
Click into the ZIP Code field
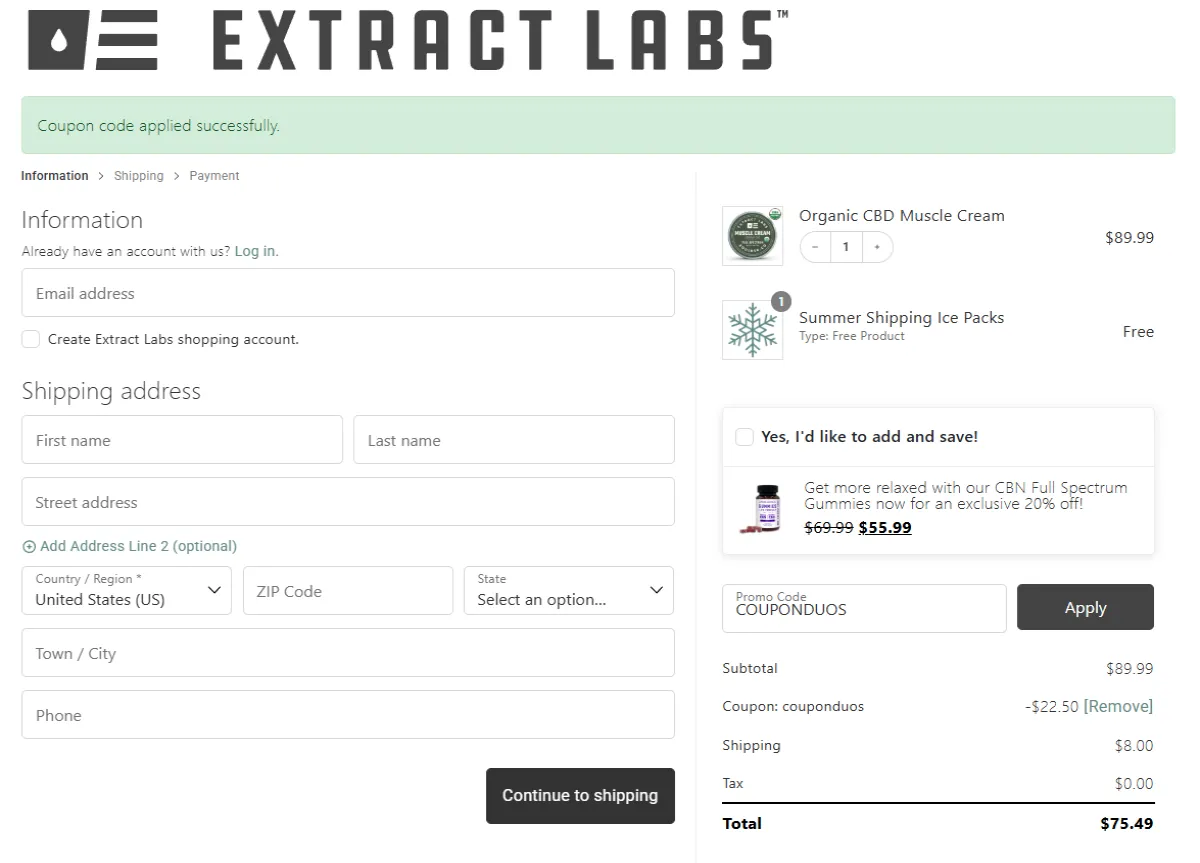click(348, 591)
